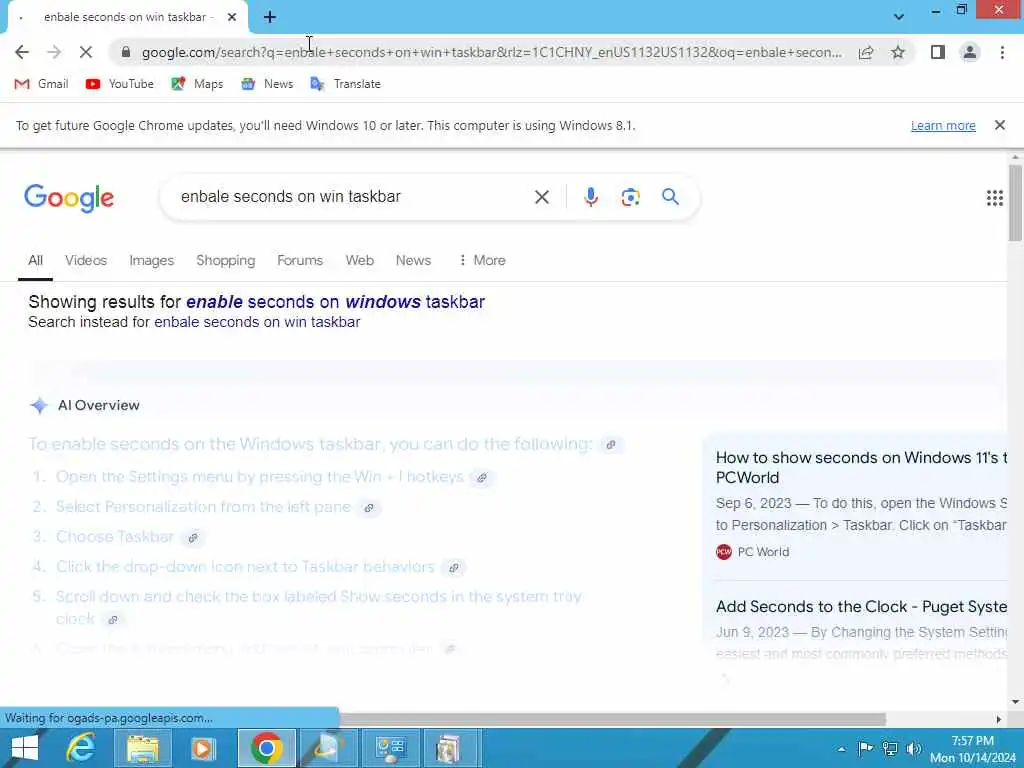
Task: Open source link for Choose Taskbar step
Action: (193, 537)
